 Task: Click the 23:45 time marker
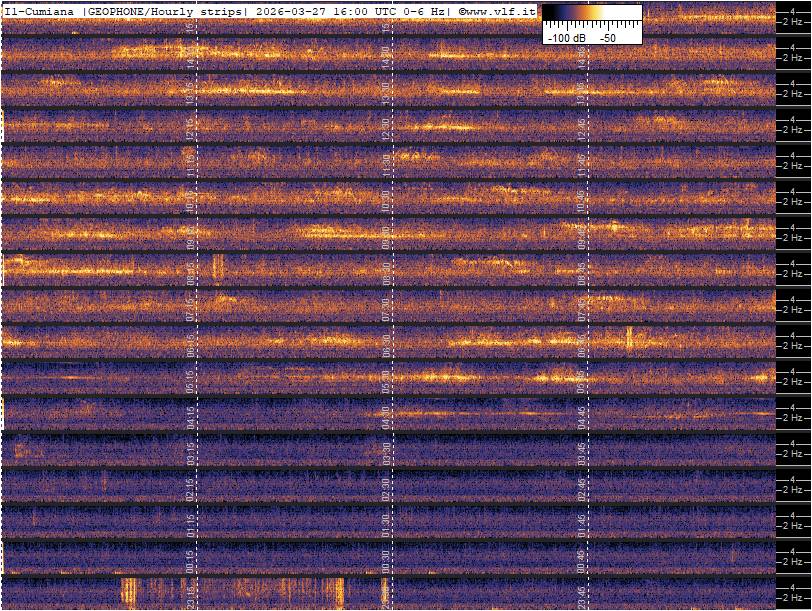tap(581, 594)
